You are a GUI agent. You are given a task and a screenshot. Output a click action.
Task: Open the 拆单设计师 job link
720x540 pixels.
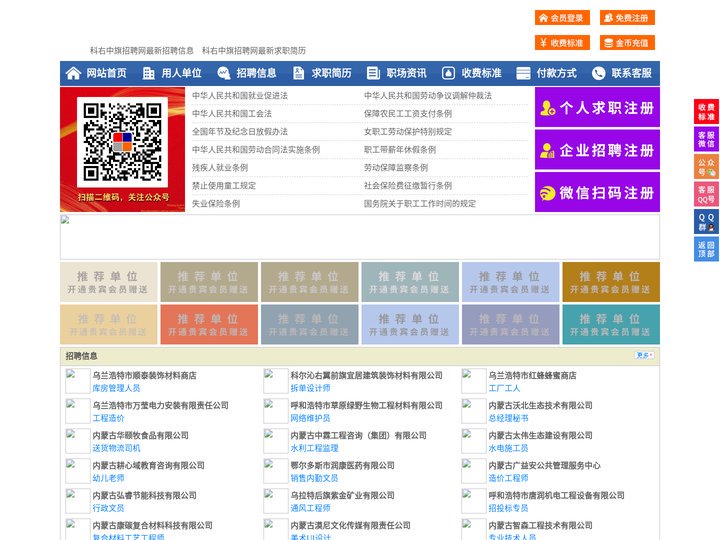310,388
